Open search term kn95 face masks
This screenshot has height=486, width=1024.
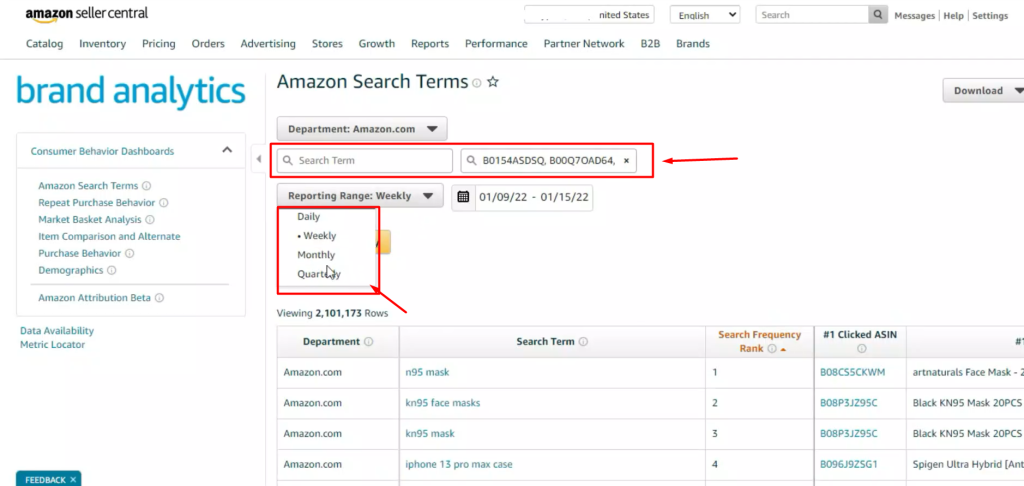[443, 403]
